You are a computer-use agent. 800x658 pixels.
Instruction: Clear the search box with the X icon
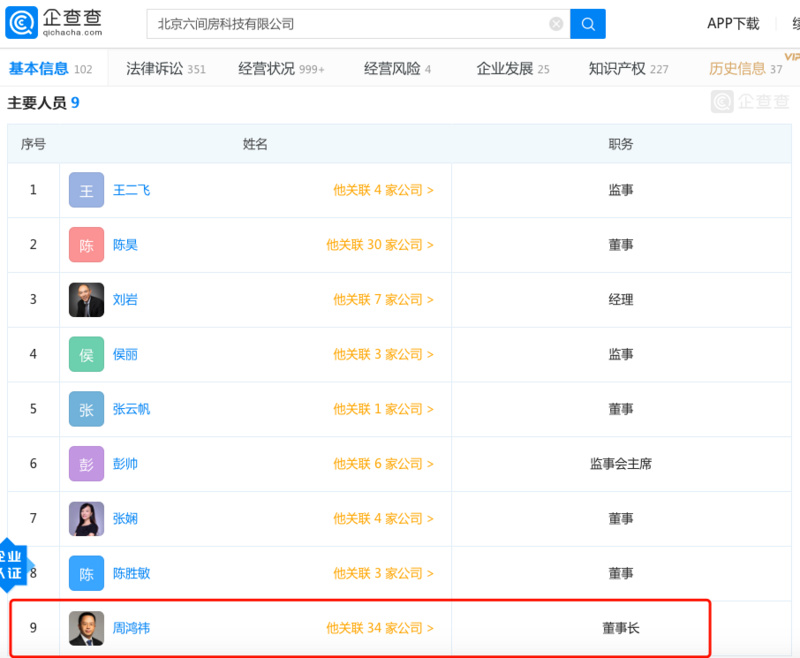tap(556, 24)
